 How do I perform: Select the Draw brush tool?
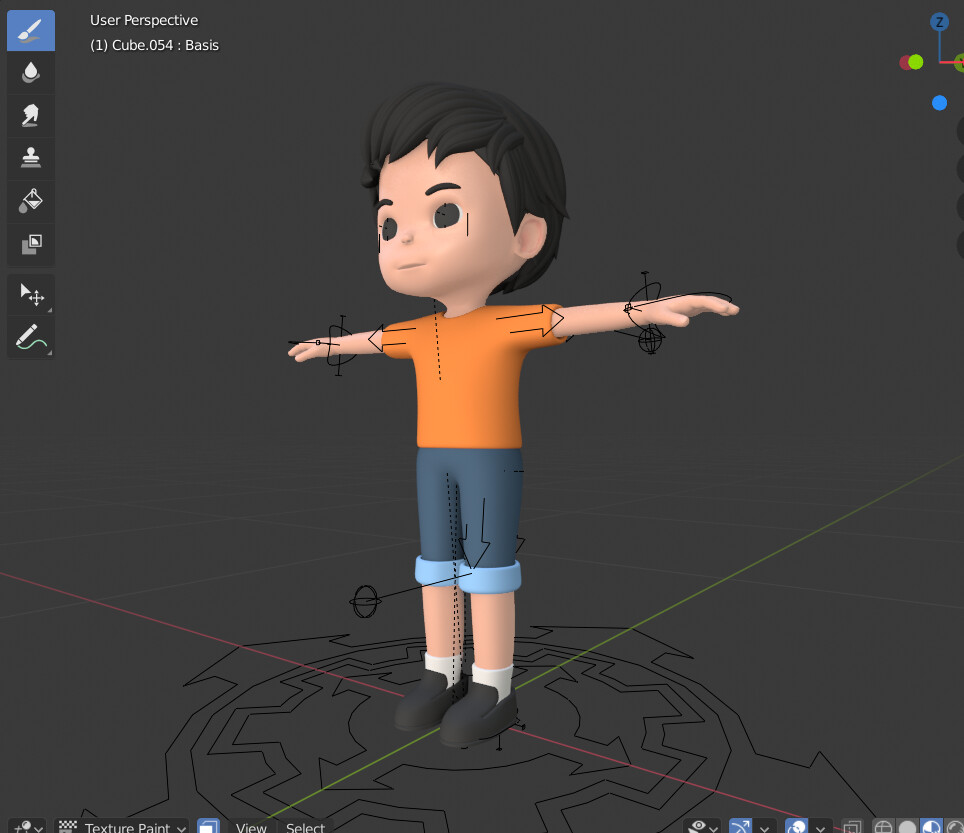(30, 29)
